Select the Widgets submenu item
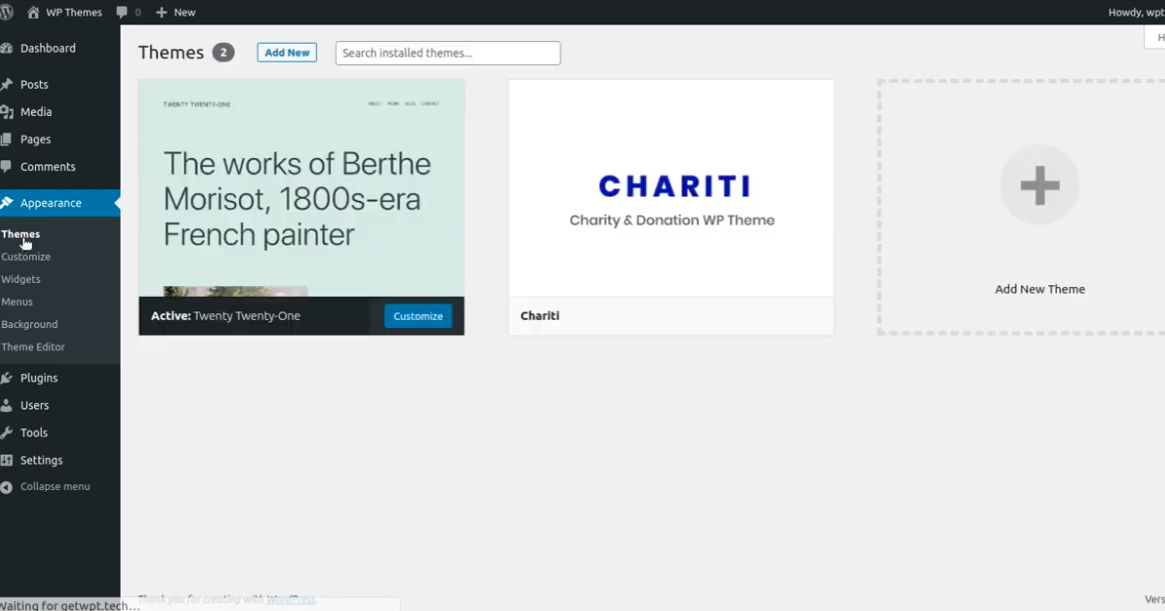This screenshot has width=1165, height=611. tap(21, 279)
